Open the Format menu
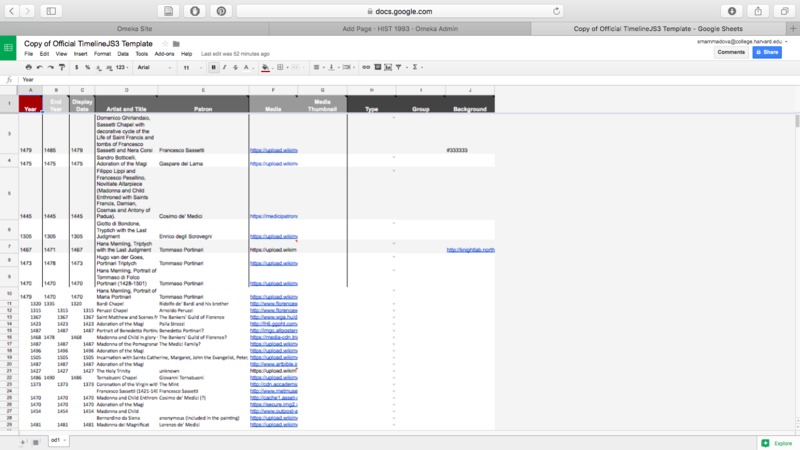 click(x=103, y=54)
